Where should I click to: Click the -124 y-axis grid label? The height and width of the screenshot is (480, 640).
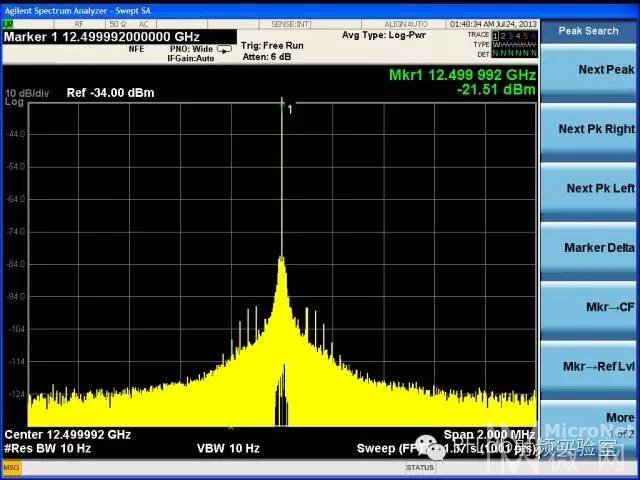coord(17,394)
